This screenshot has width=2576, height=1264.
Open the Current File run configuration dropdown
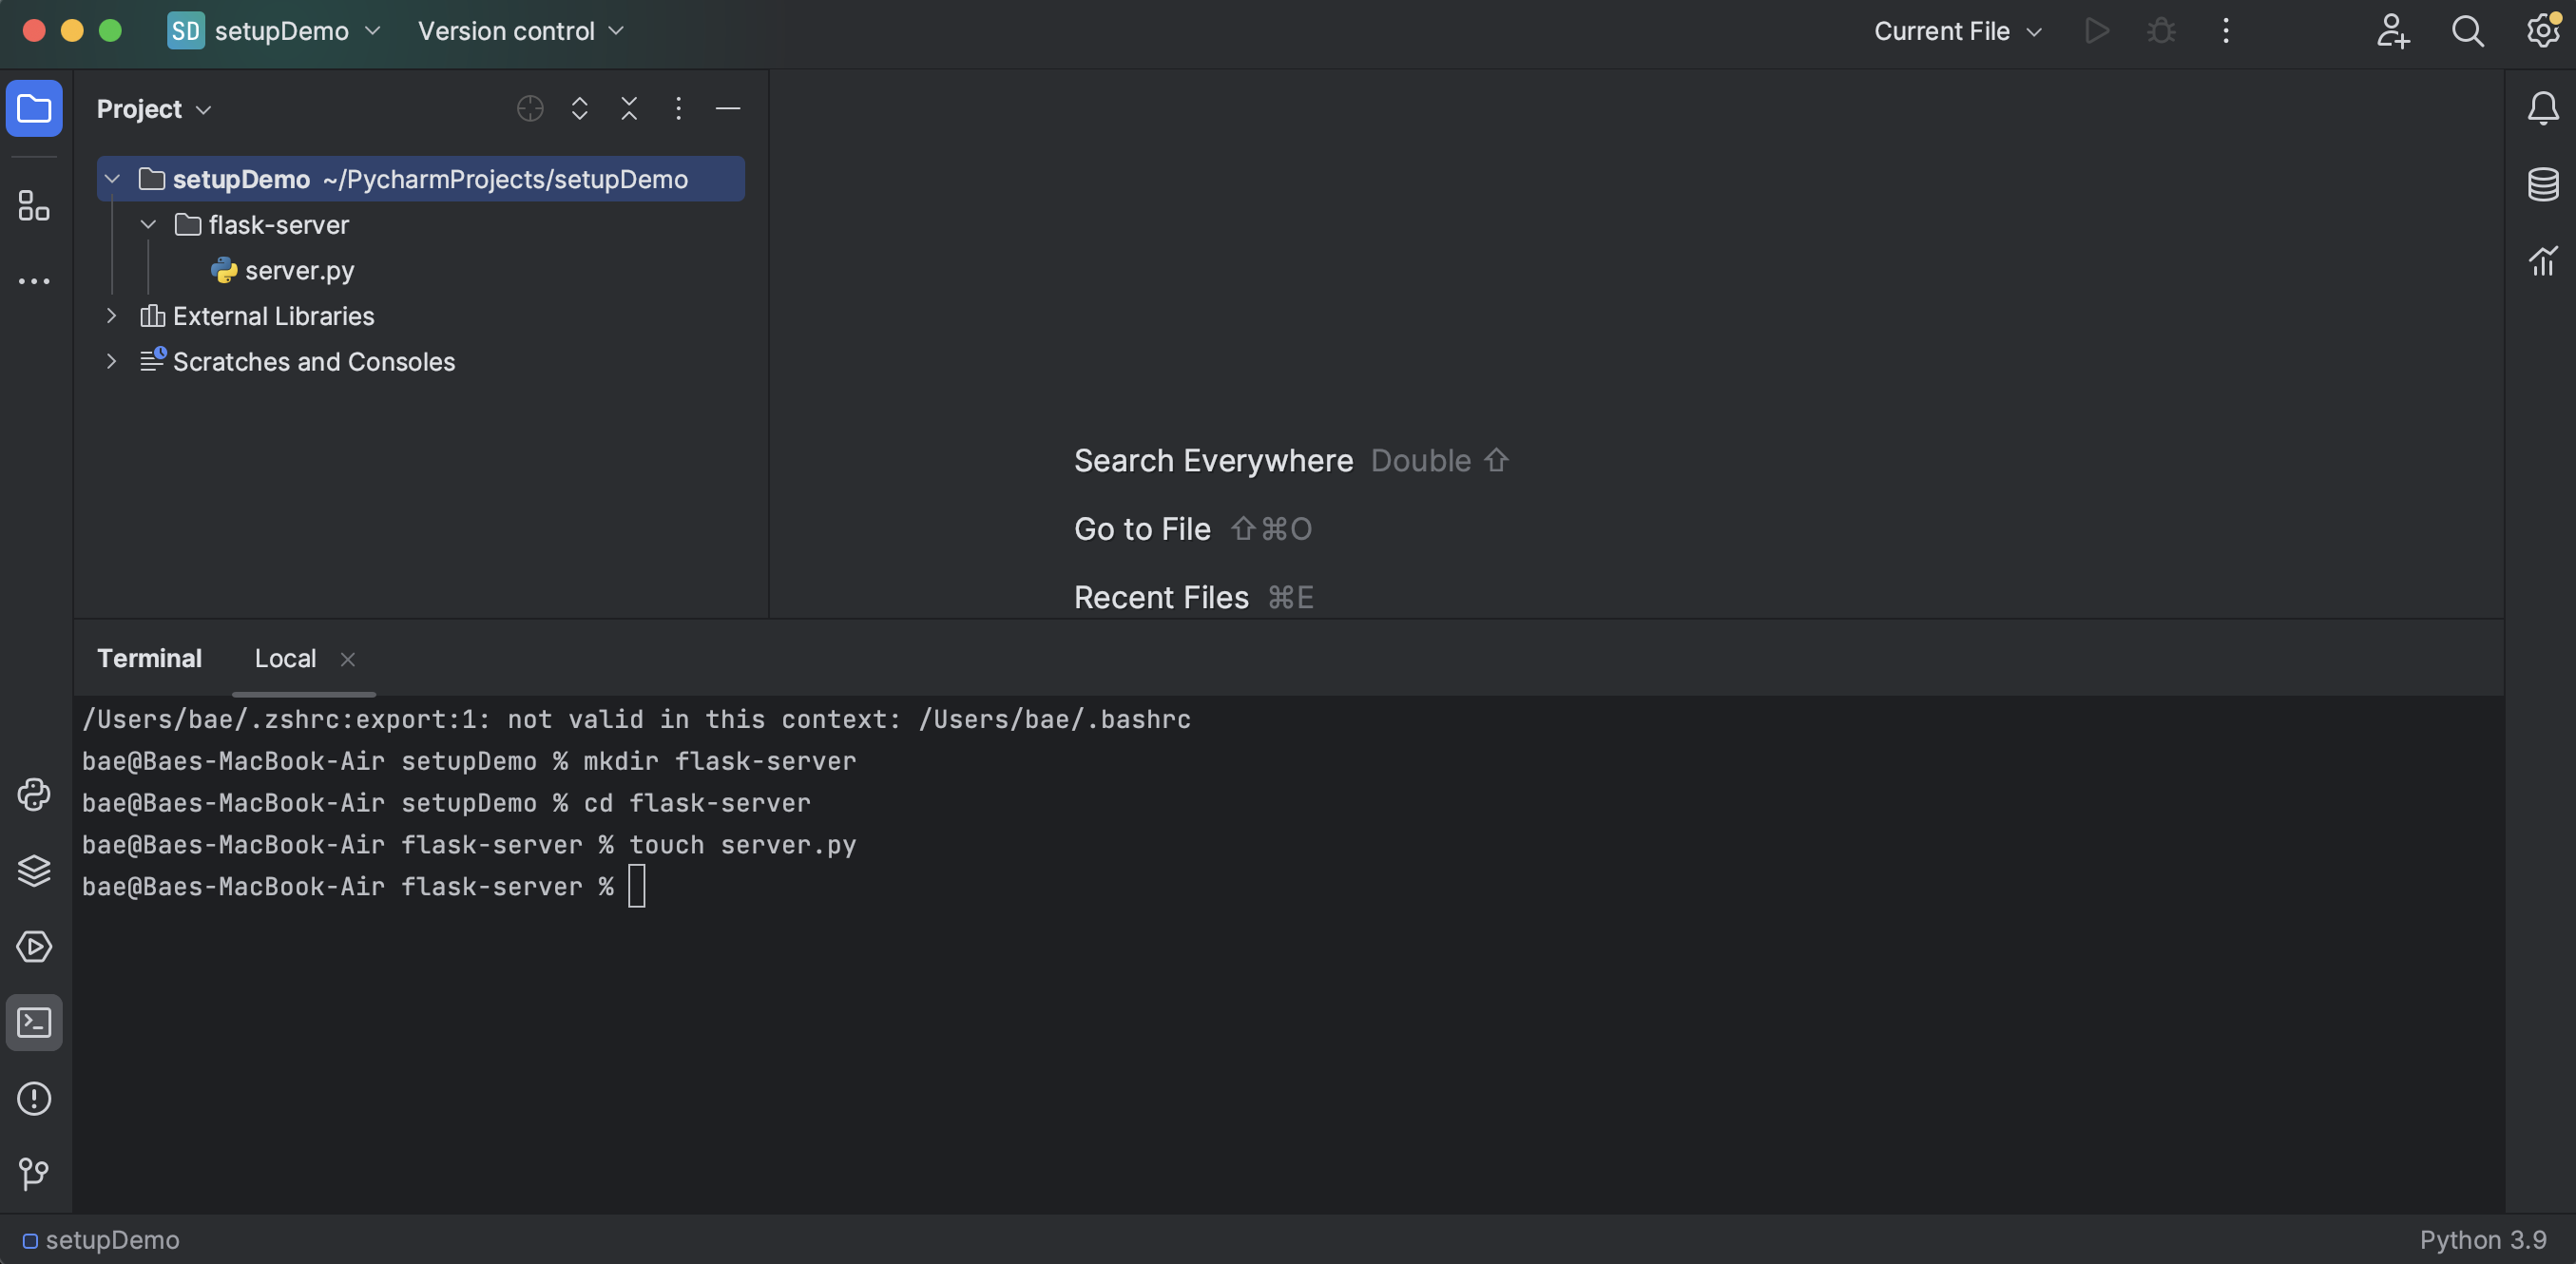click(x=1956, y=31)
